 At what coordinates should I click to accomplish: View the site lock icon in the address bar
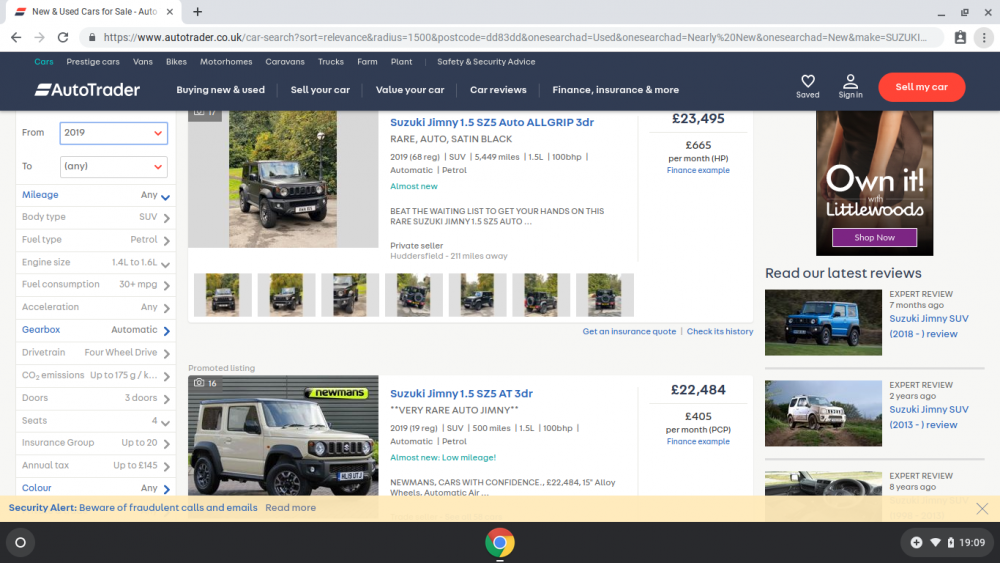coord(92,38)
